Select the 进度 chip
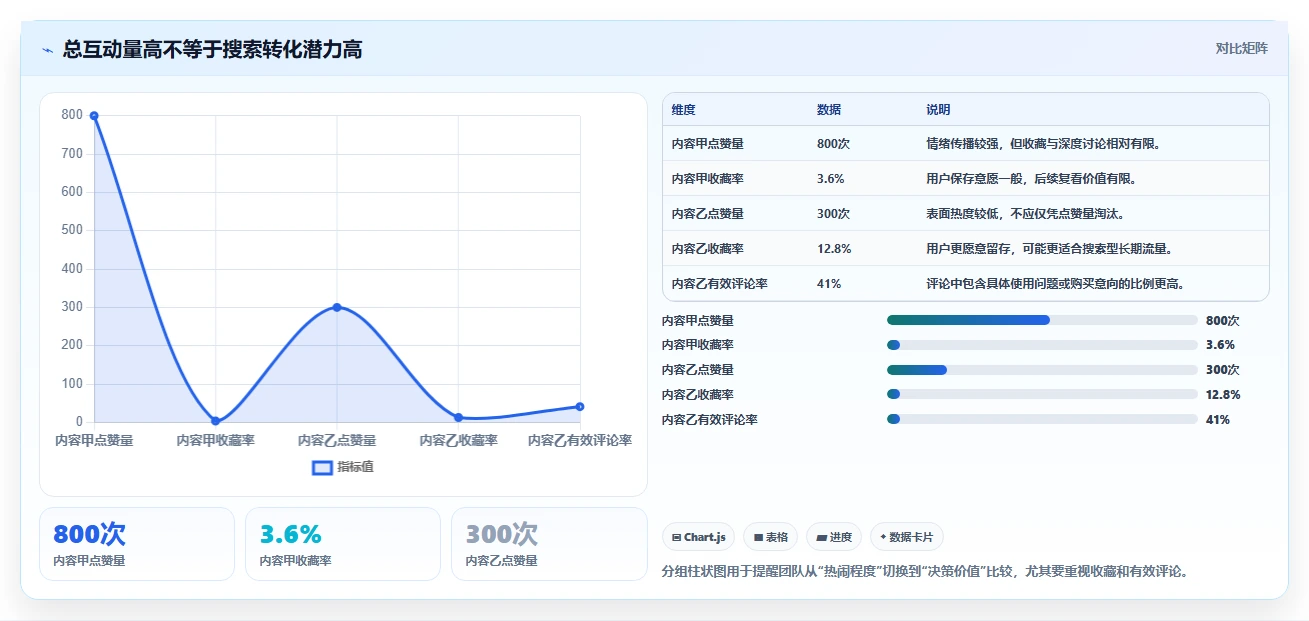The image size is (1309, 621). 834,537
